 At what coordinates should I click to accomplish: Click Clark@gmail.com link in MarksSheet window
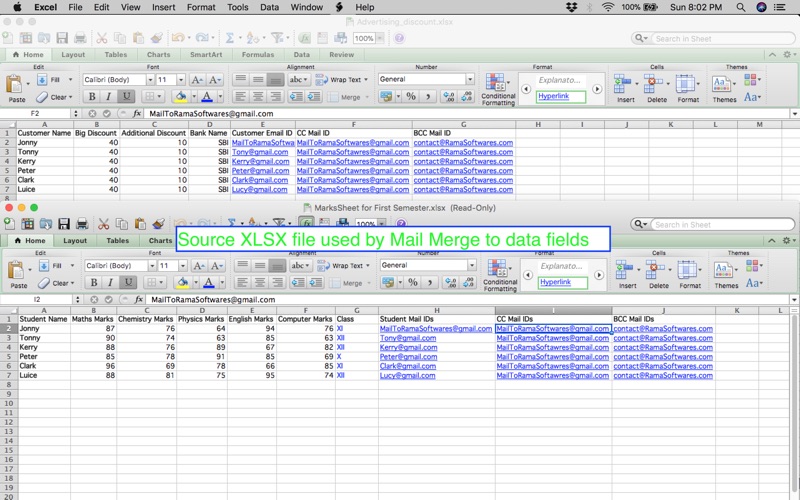pos(408,366)
